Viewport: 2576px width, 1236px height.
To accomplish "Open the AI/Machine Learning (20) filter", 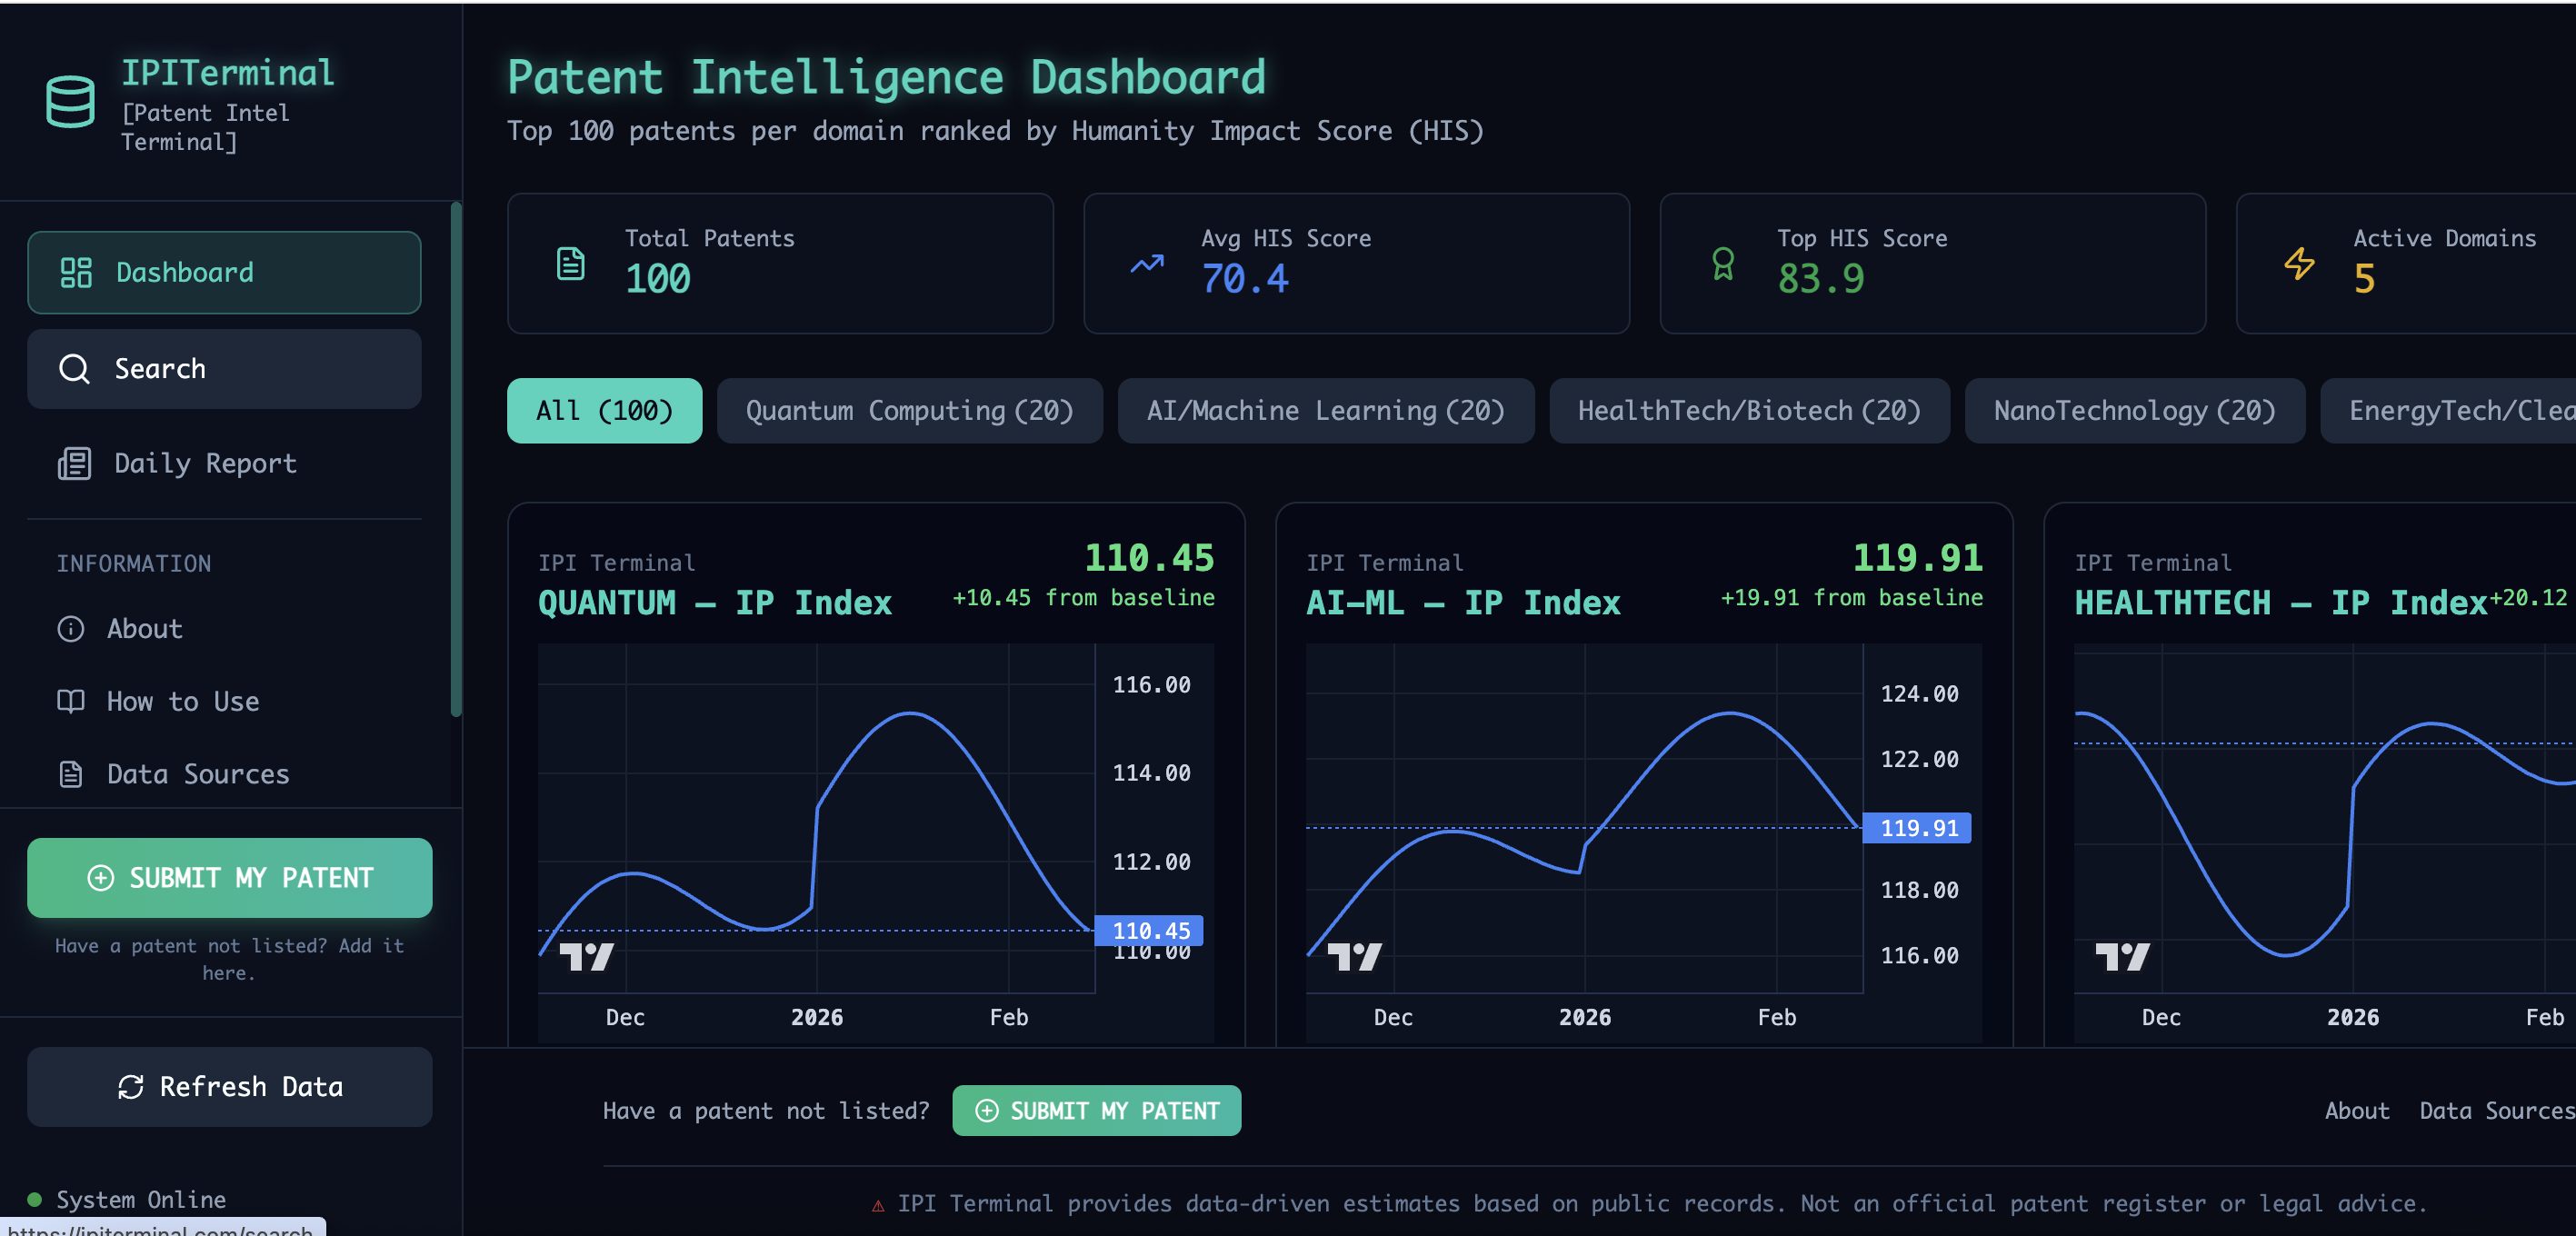I will (x=1326, y=410).
